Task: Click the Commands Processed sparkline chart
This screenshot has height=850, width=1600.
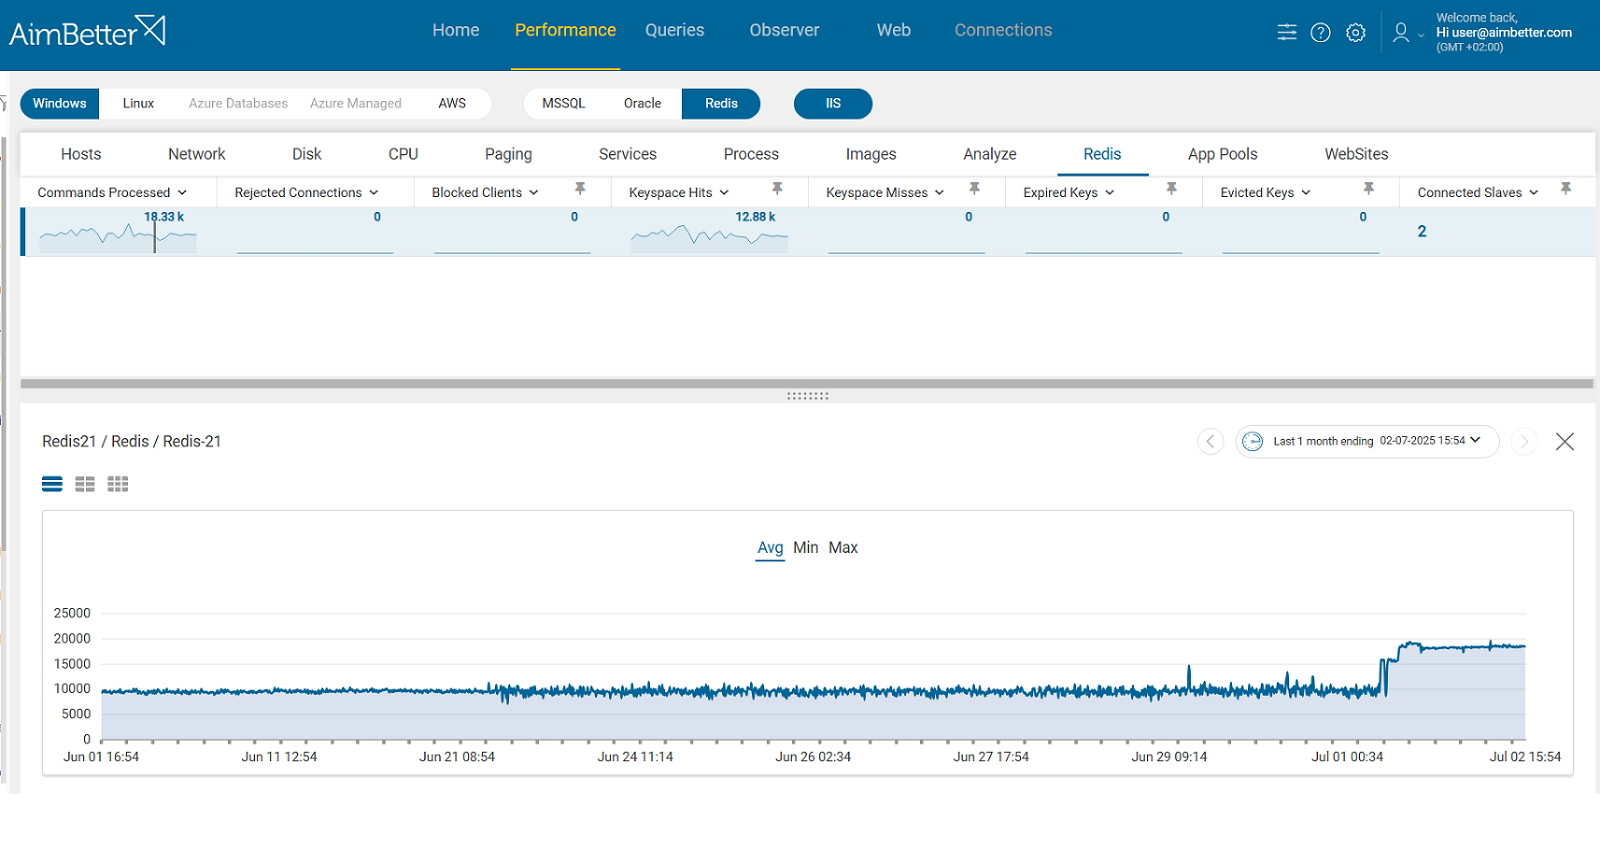Action: click(118, 238)
